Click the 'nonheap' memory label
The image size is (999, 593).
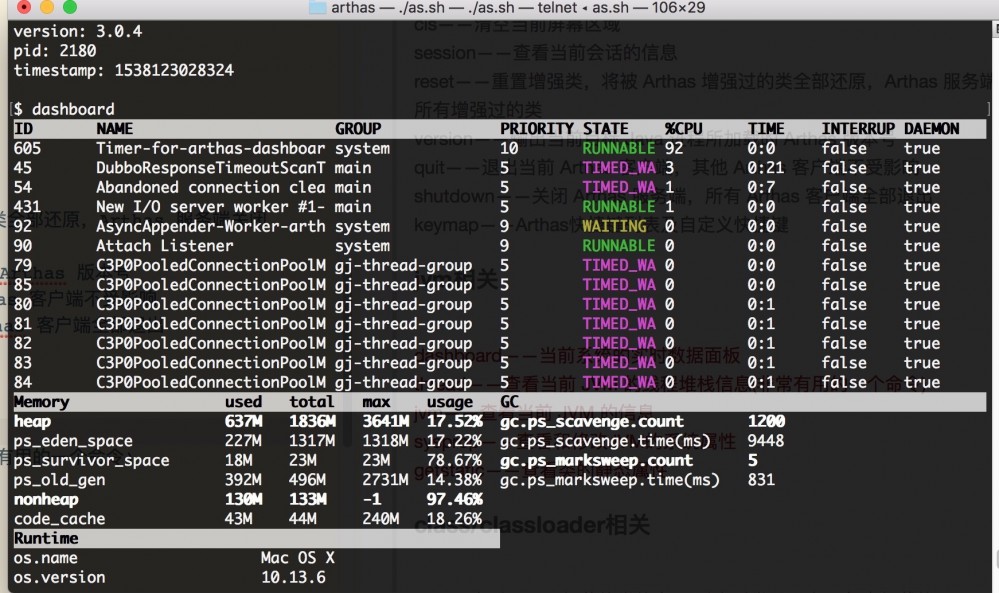point(46,499)
